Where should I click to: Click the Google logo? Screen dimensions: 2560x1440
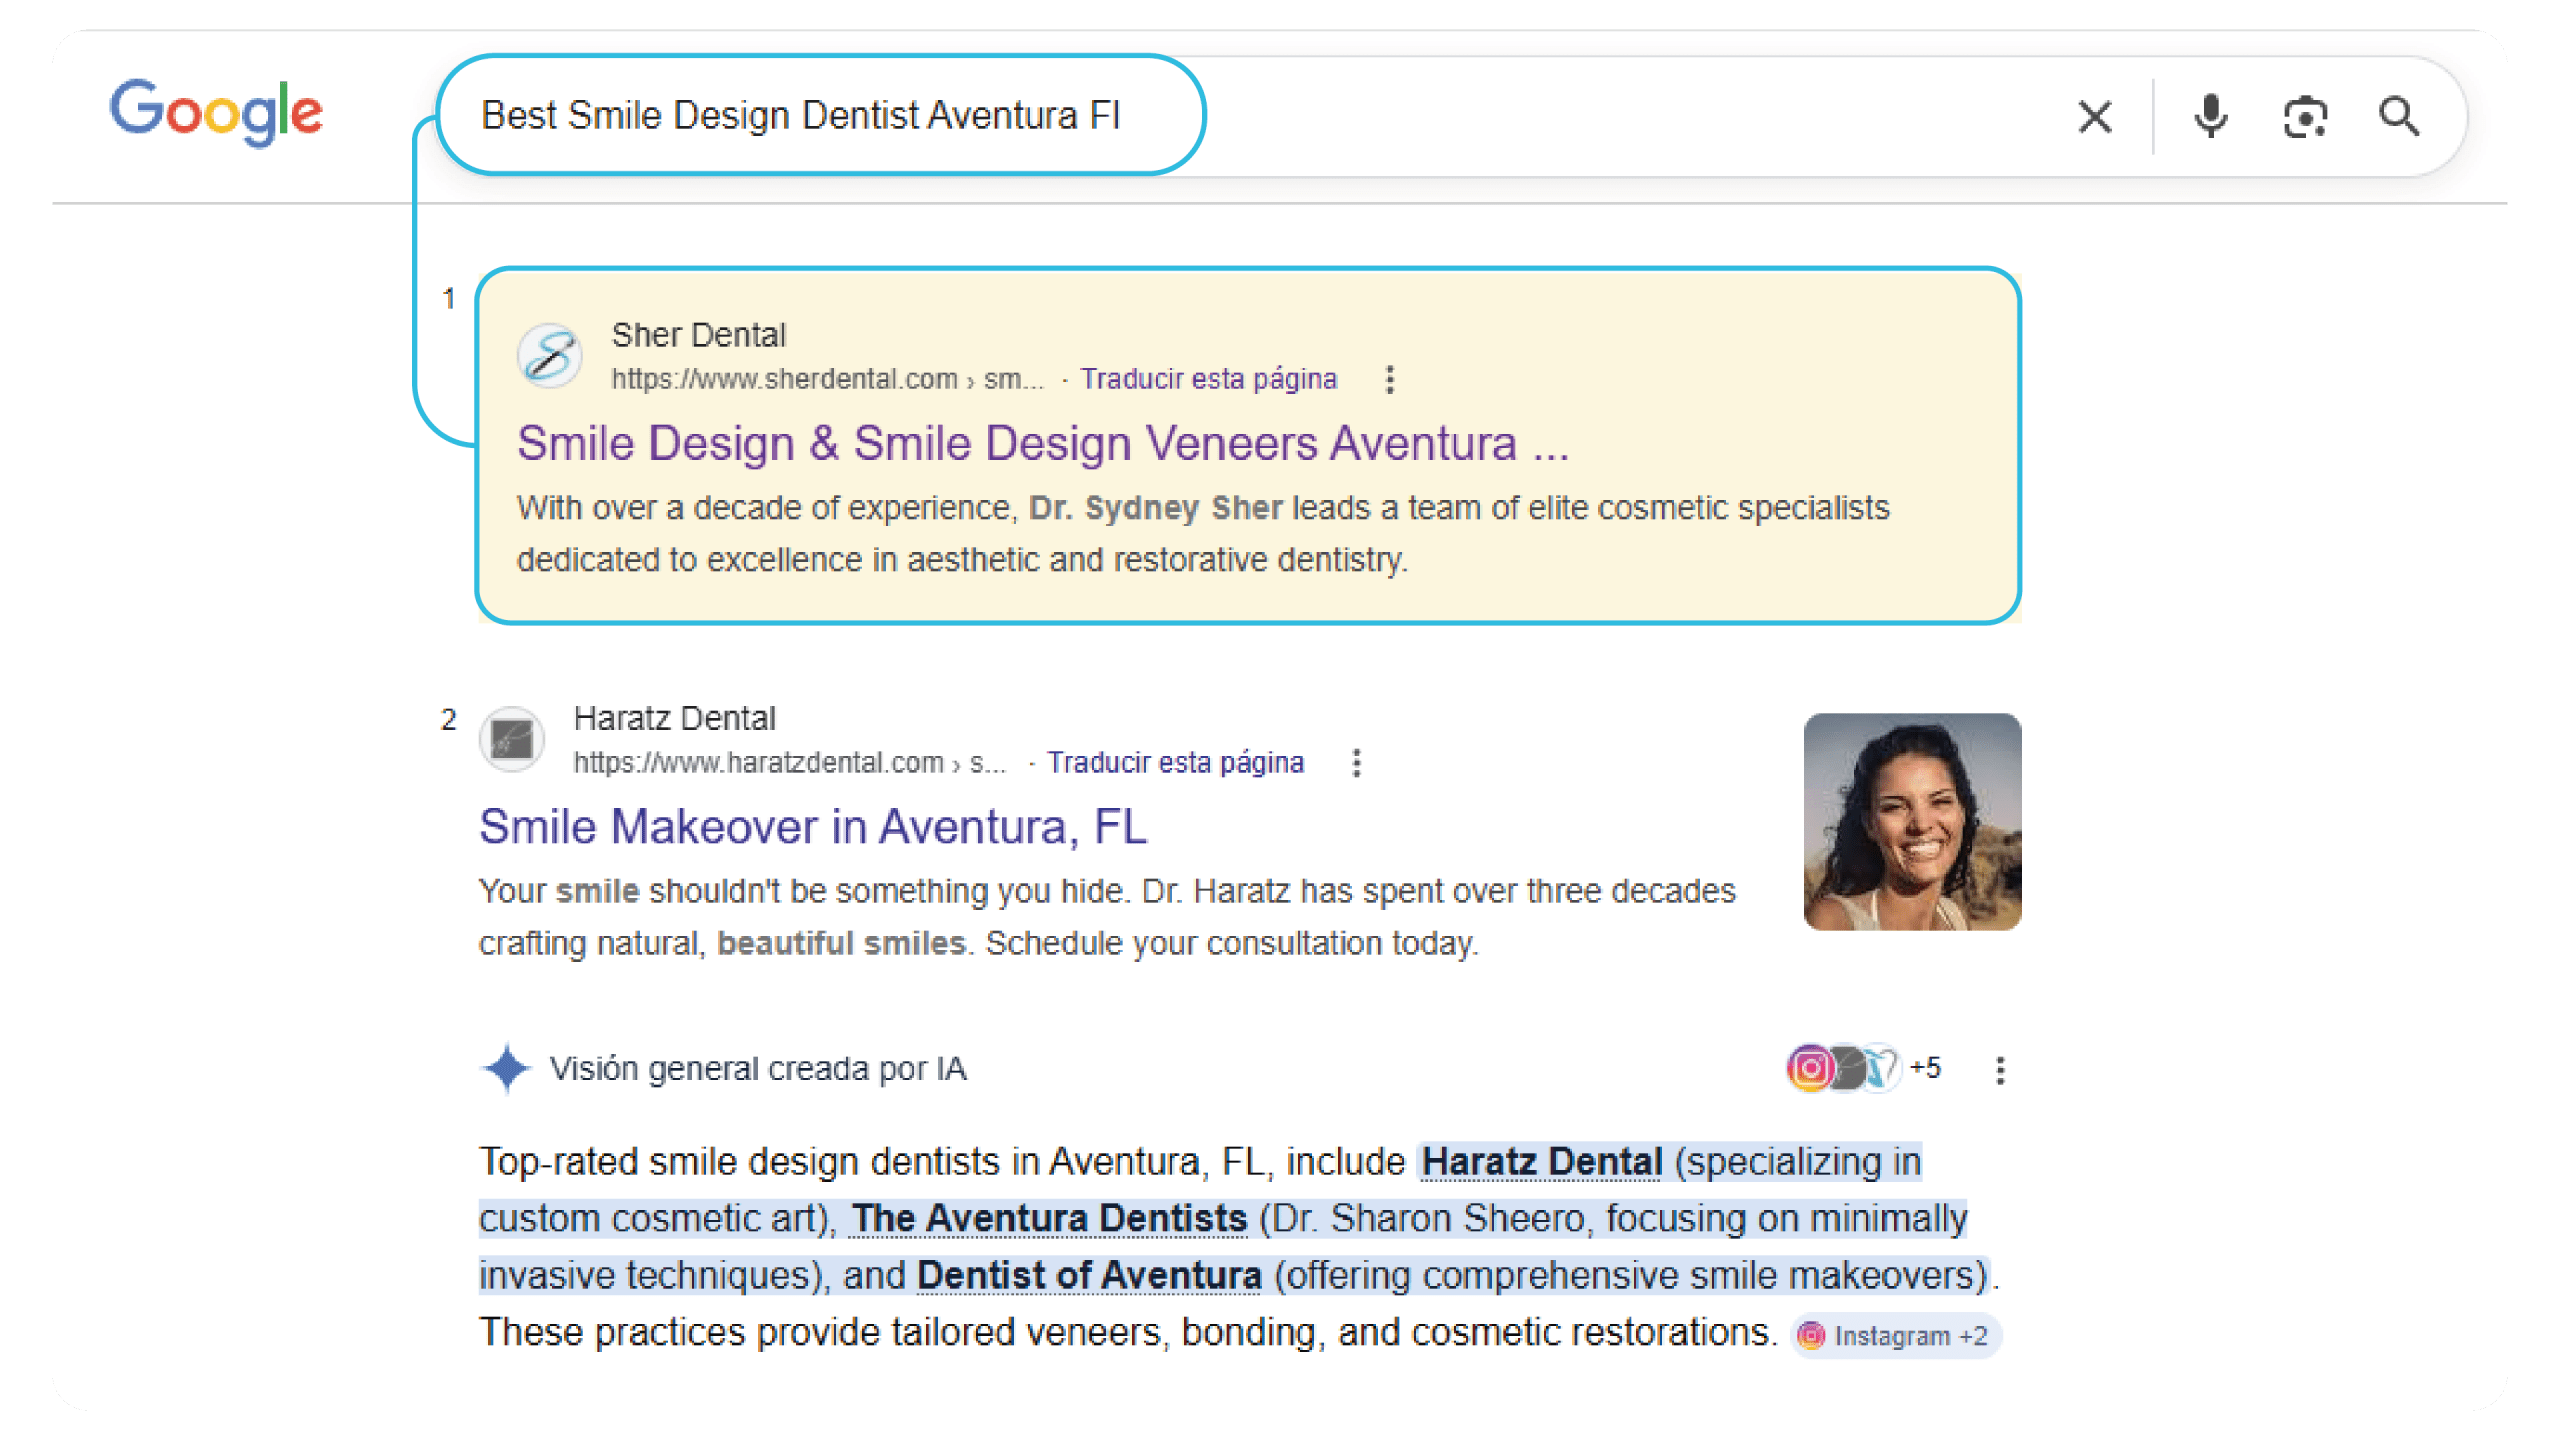click(x=216, y=112)
